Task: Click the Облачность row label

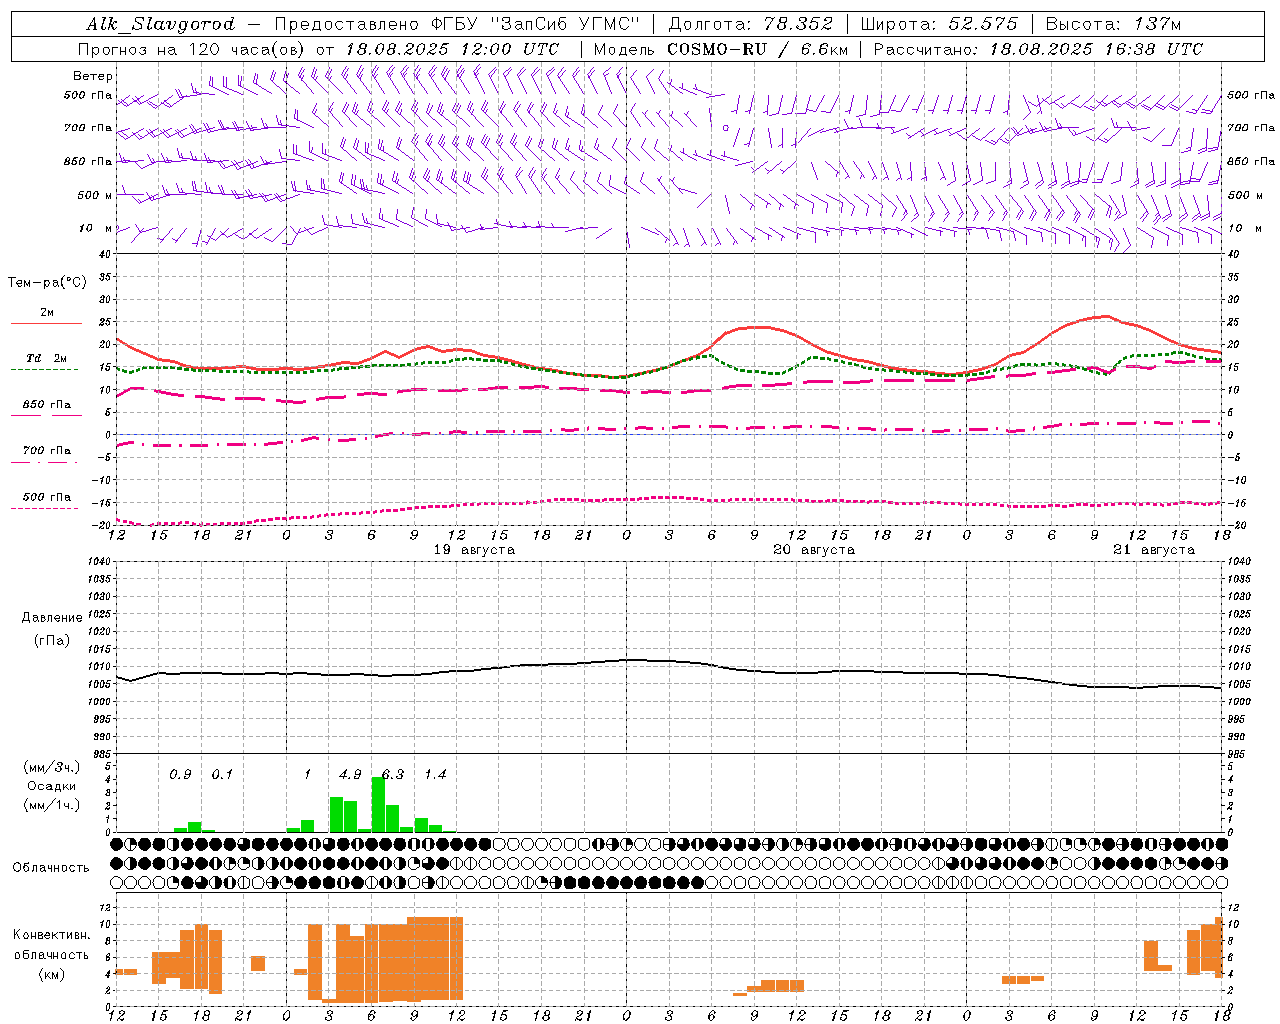Action: [51, 868]
